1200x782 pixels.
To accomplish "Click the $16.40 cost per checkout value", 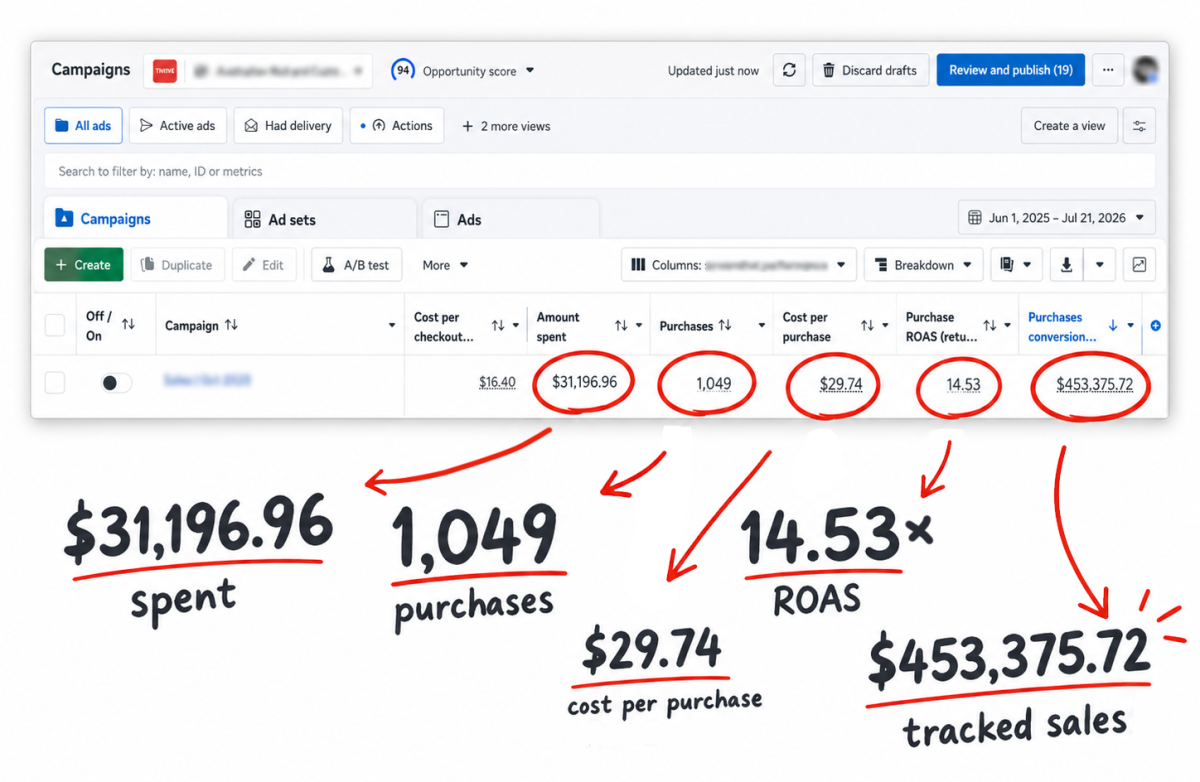I will pyautogui.click(x=497, y=383).
